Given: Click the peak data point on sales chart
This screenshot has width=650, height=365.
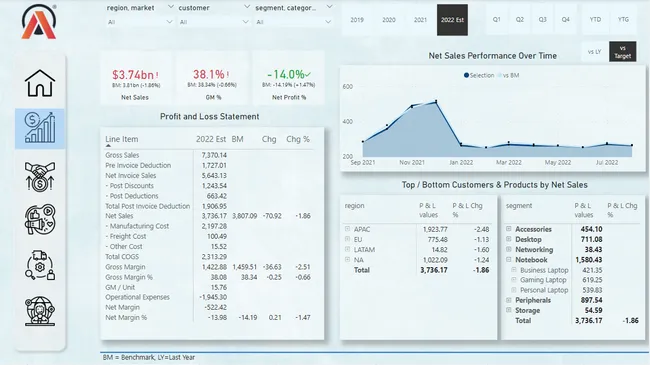Looking at the screenshot, I should [436, 101].
